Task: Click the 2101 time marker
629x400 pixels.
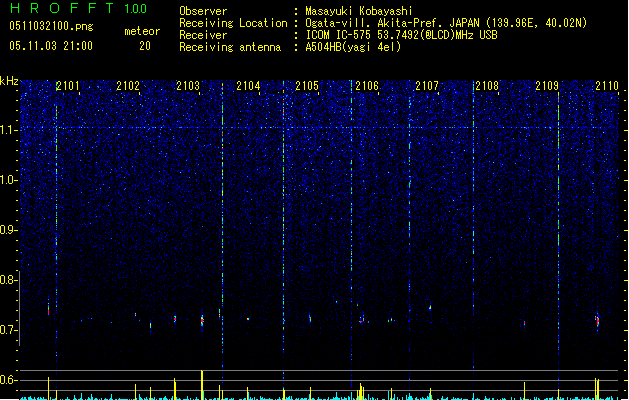Action: 68,86
